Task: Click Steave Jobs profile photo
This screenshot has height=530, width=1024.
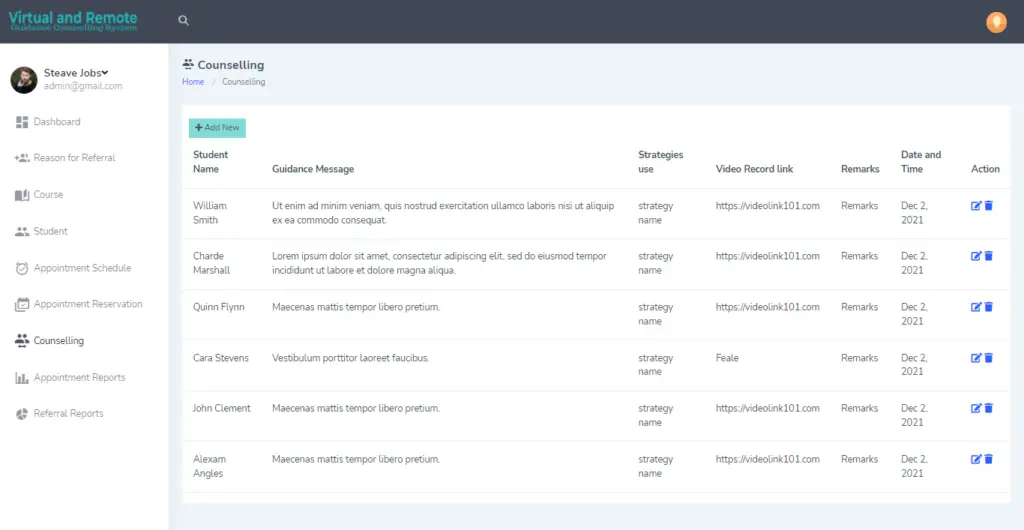Action: [x=24, y=80]
